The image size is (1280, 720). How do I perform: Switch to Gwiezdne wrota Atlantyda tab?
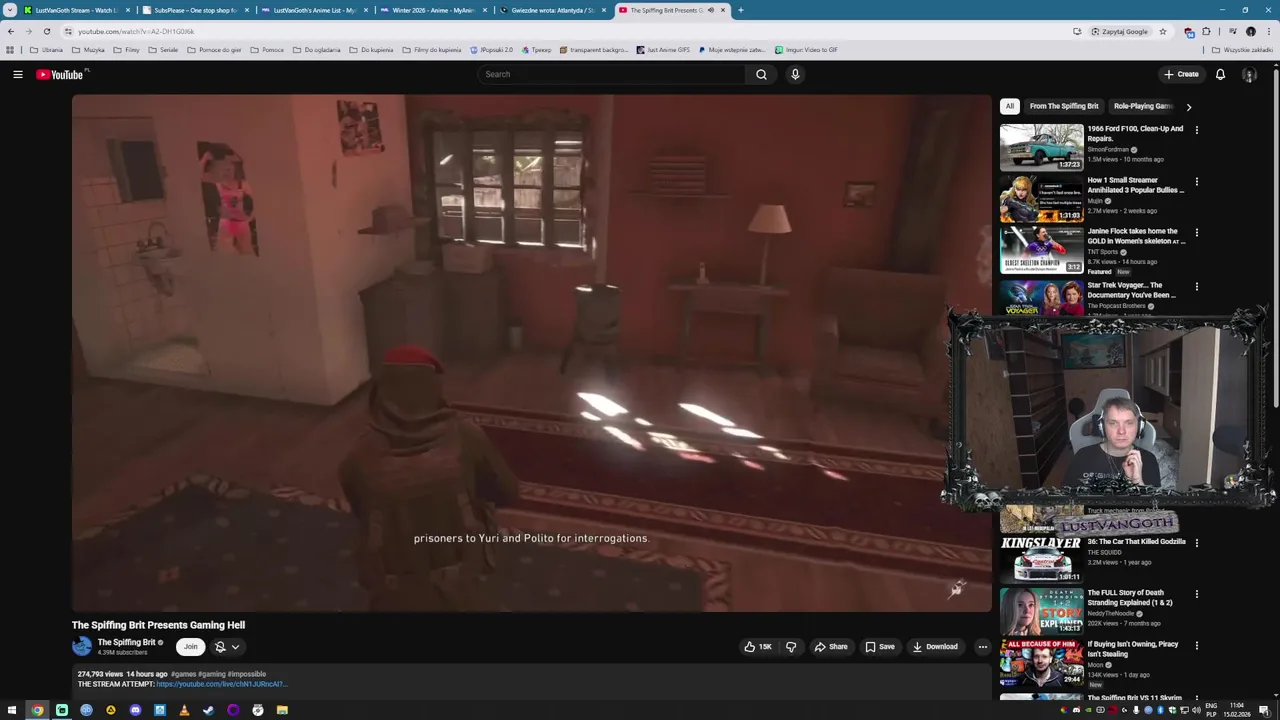click(552, 10)
